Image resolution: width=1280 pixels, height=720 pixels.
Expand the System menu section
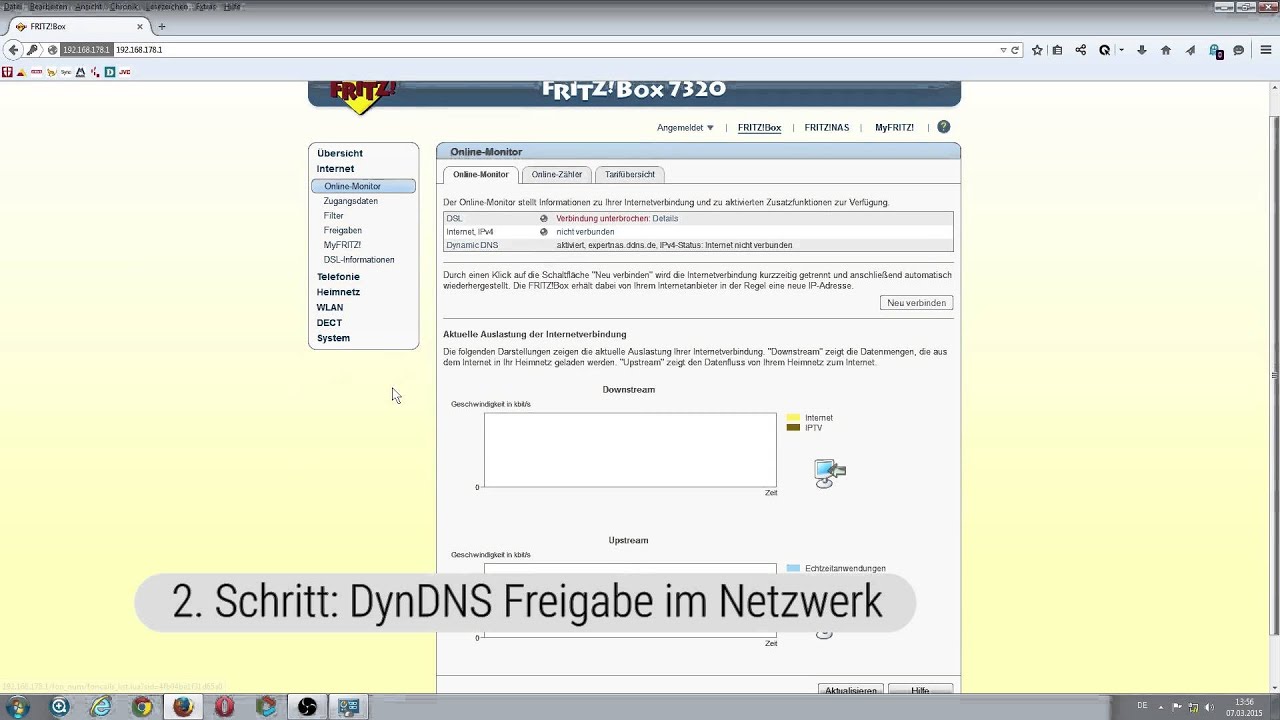click(333, 338)
